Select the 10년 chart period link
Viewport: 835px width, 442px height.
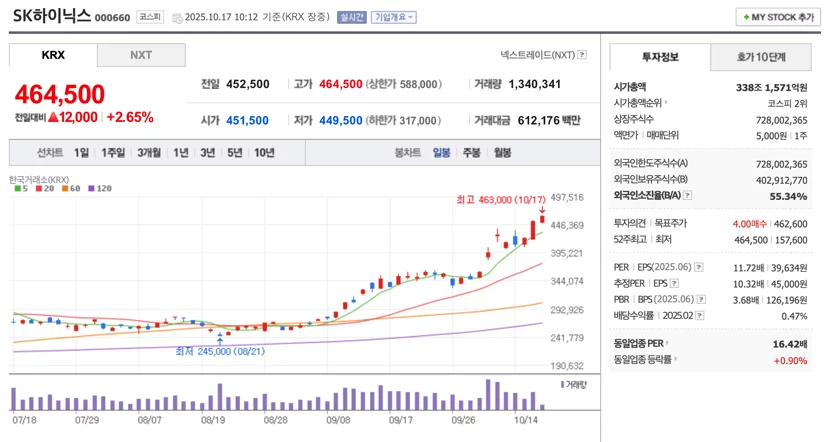264,153
